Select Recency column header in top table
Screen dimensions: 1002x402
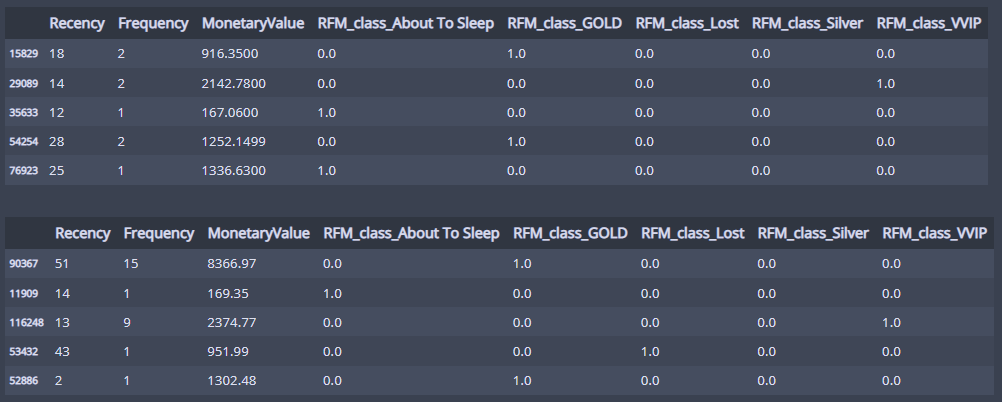77,24
